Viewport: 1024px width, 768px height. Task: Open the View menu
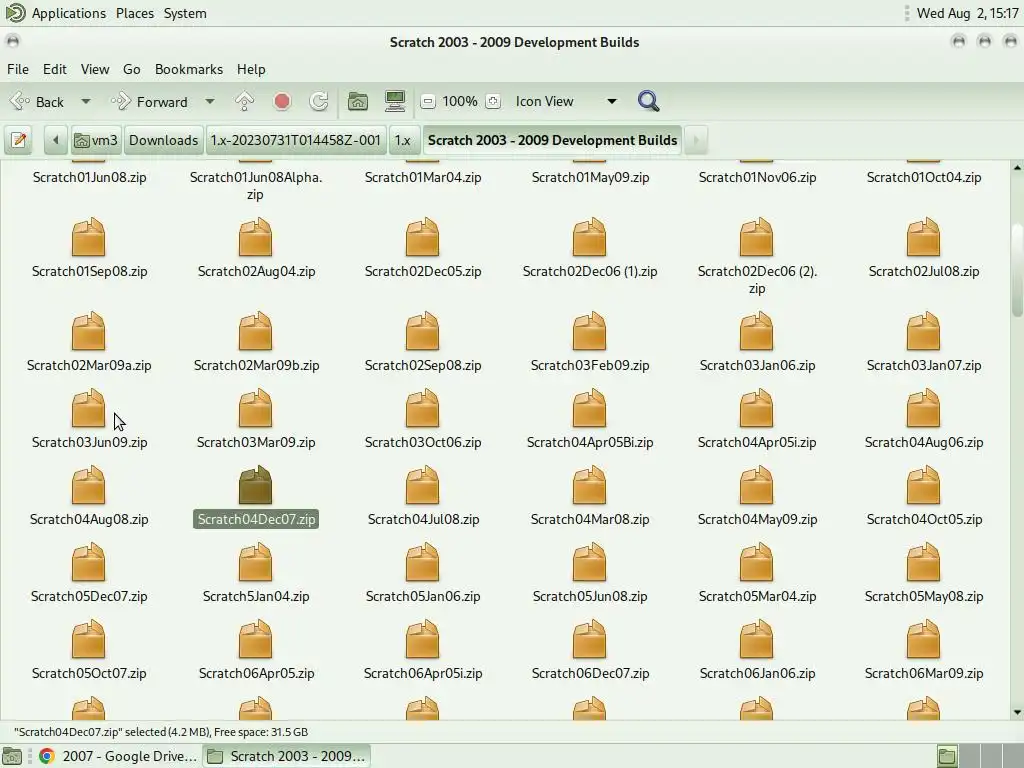click(x=95, y=69)
